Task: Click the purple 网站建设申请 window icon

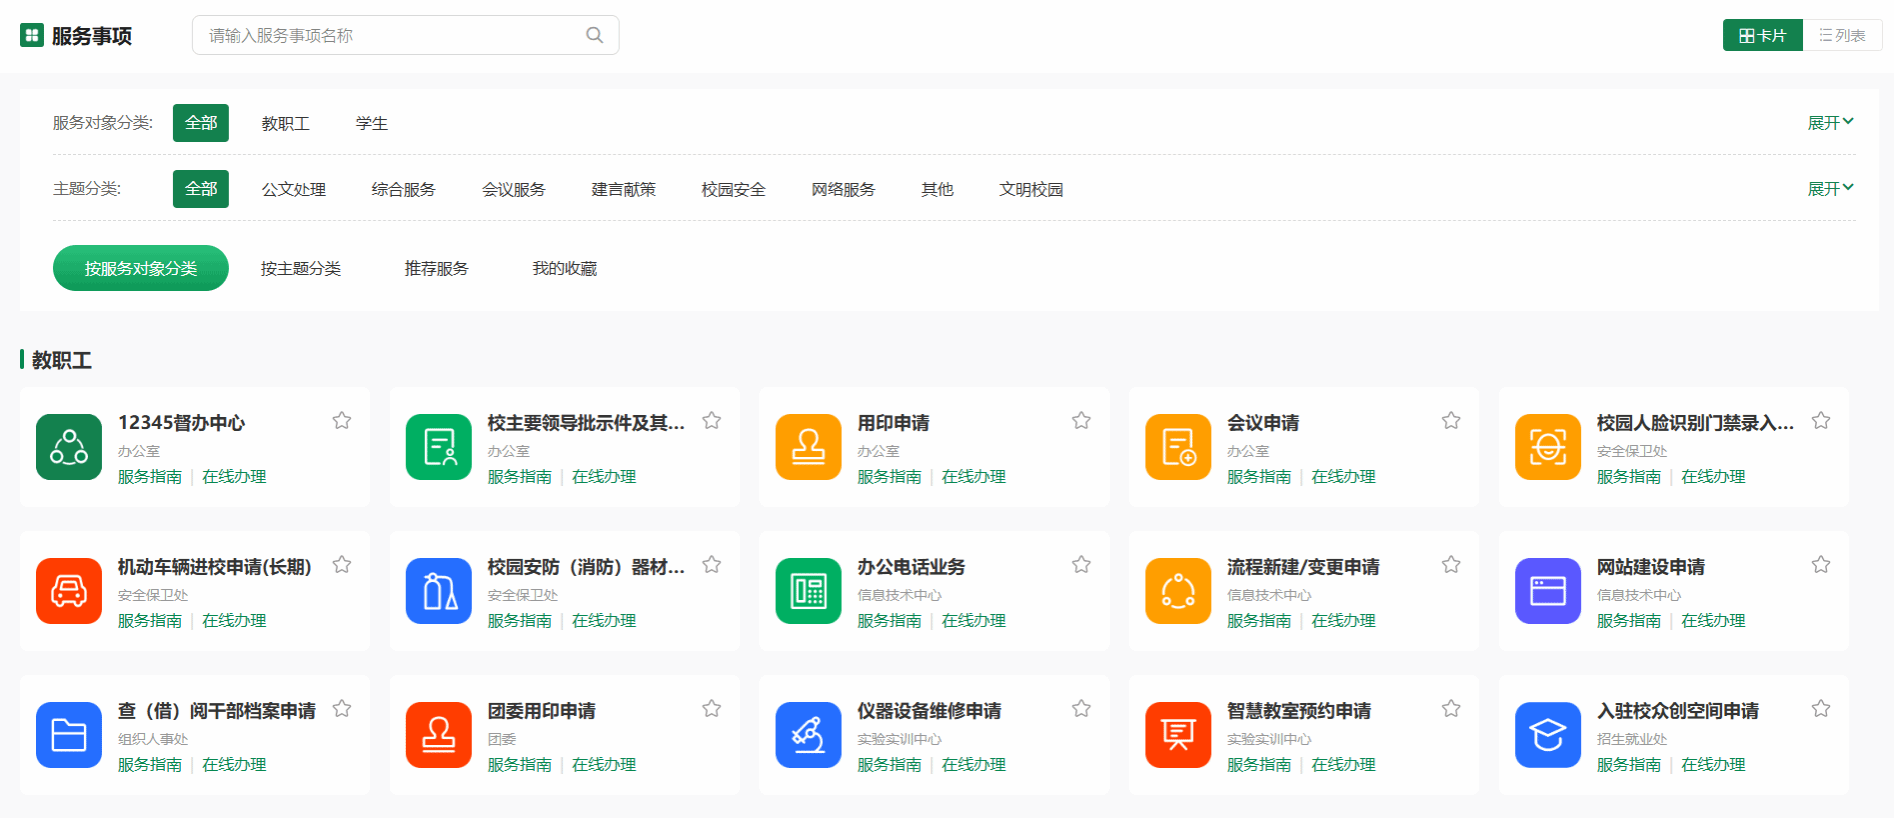Action: [1547, 591]
